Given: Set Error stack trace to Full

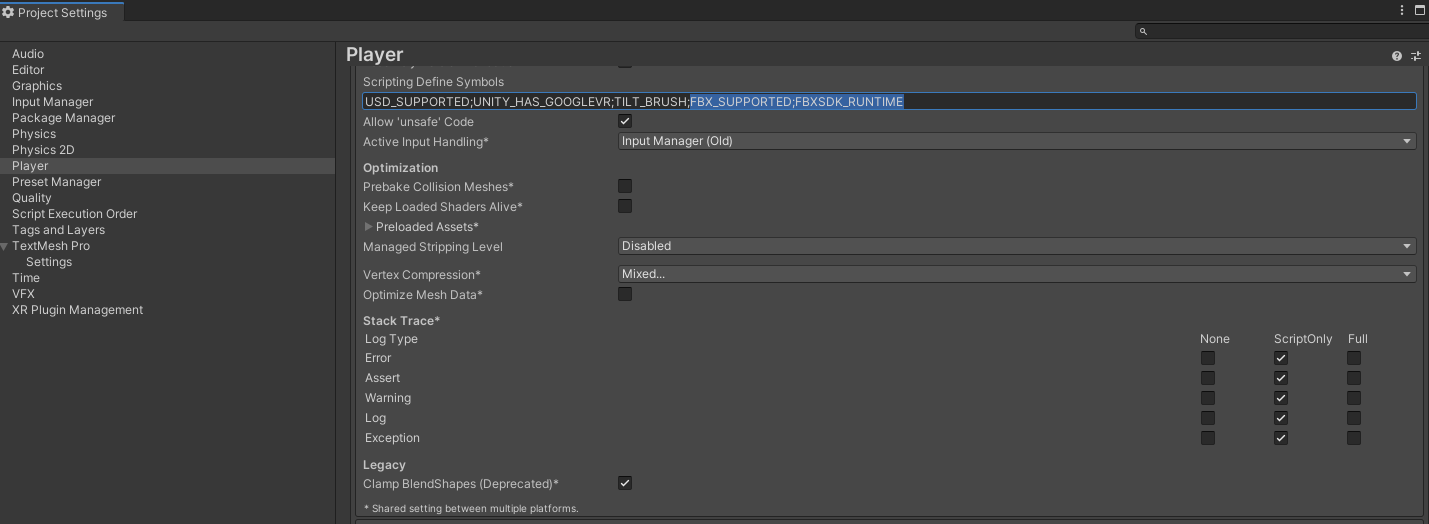Looking at the screenshot, I should coord(1354,358).
